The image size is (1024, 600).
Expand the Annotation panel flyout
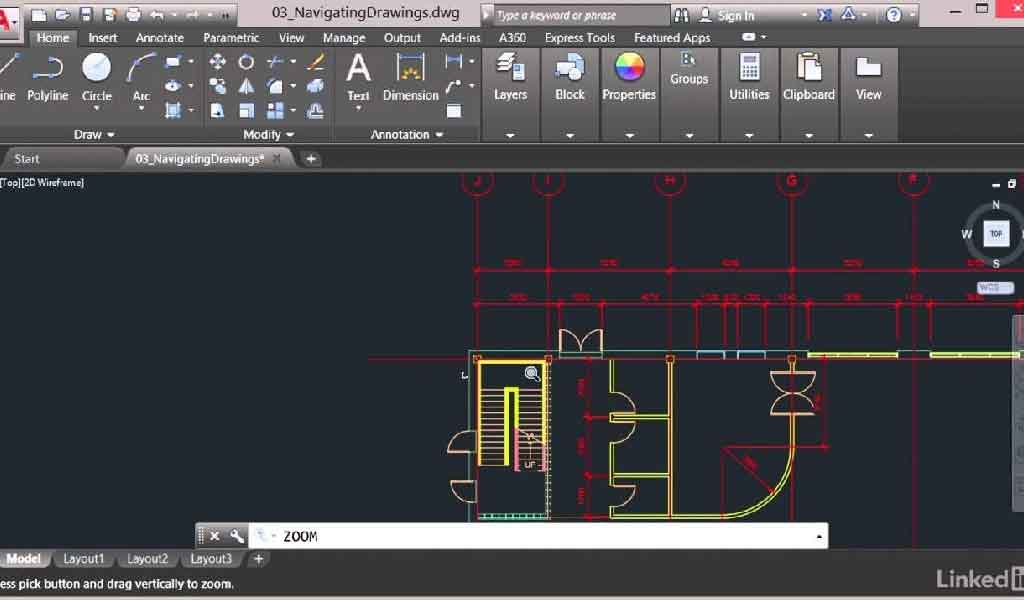pos(407,134)
